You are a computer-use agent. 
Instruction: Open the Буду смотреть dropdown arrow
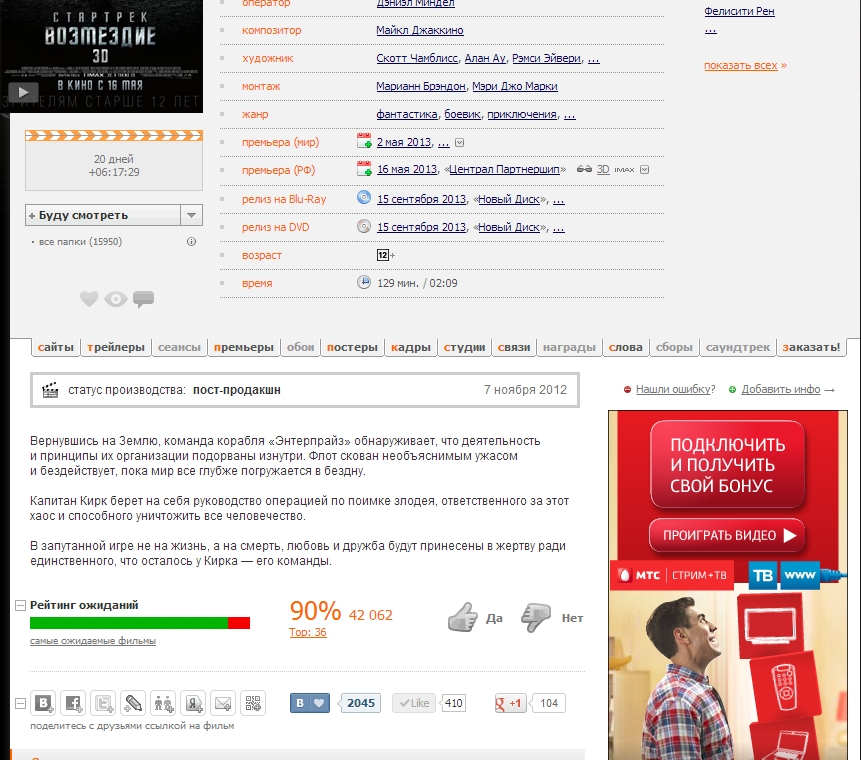[x=191, y=215]
